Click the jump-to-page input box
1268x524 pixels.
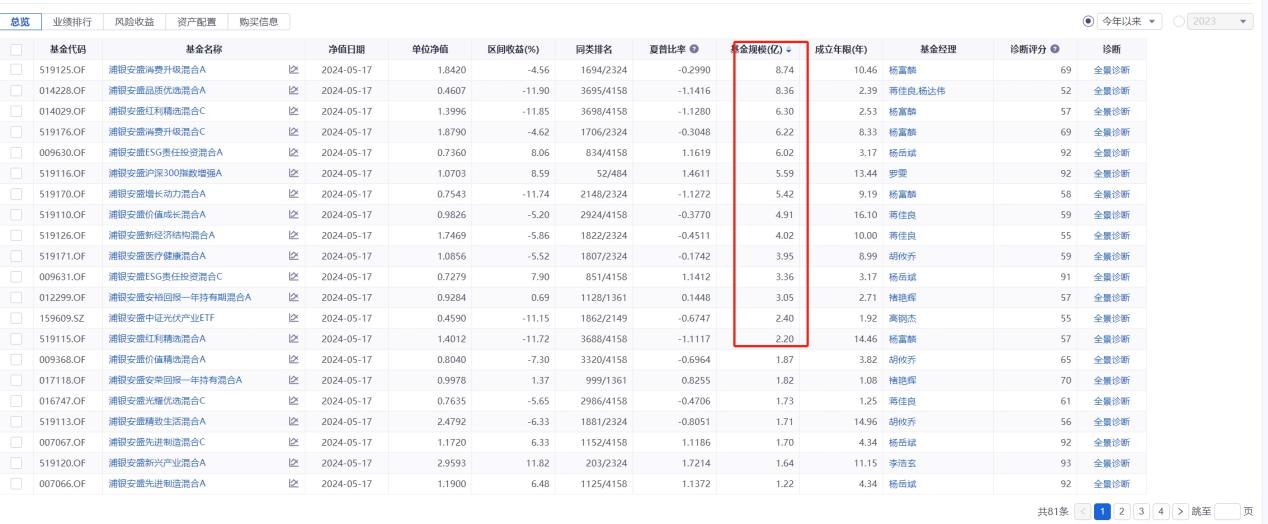[x=1227, y=511]
